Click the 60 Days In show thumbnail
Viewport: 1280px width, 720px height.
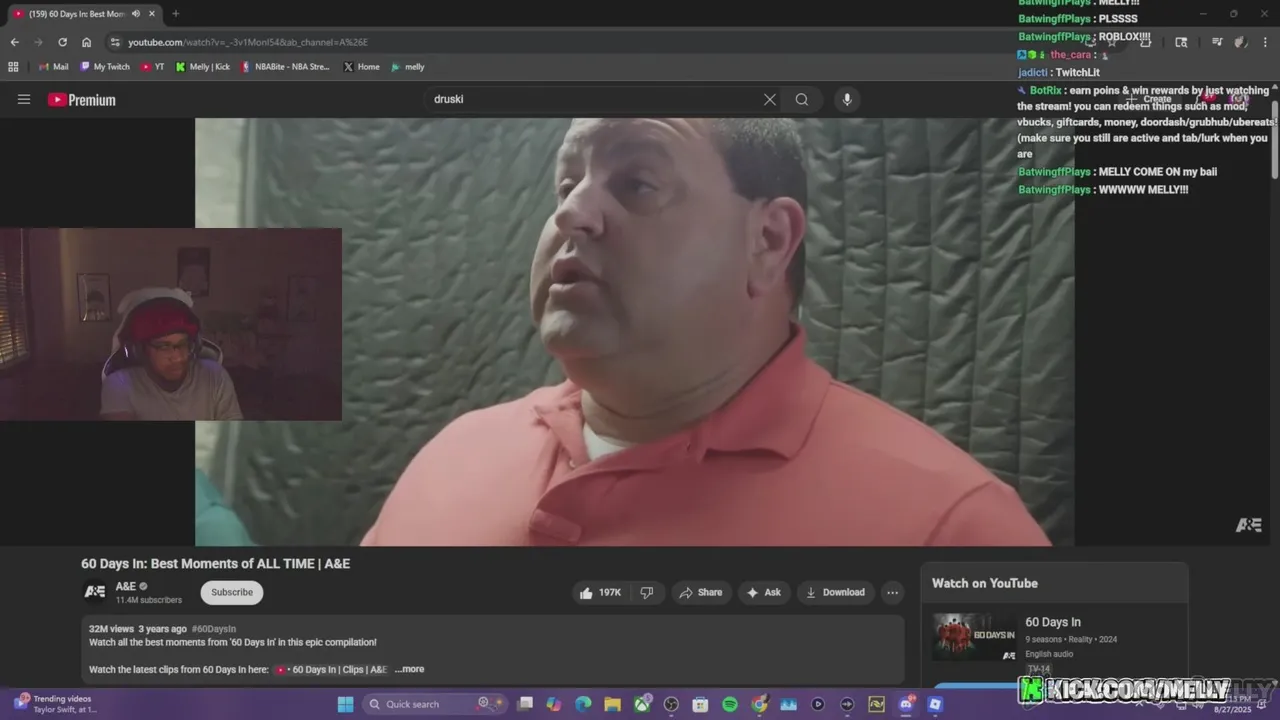[x=974, y=637]
